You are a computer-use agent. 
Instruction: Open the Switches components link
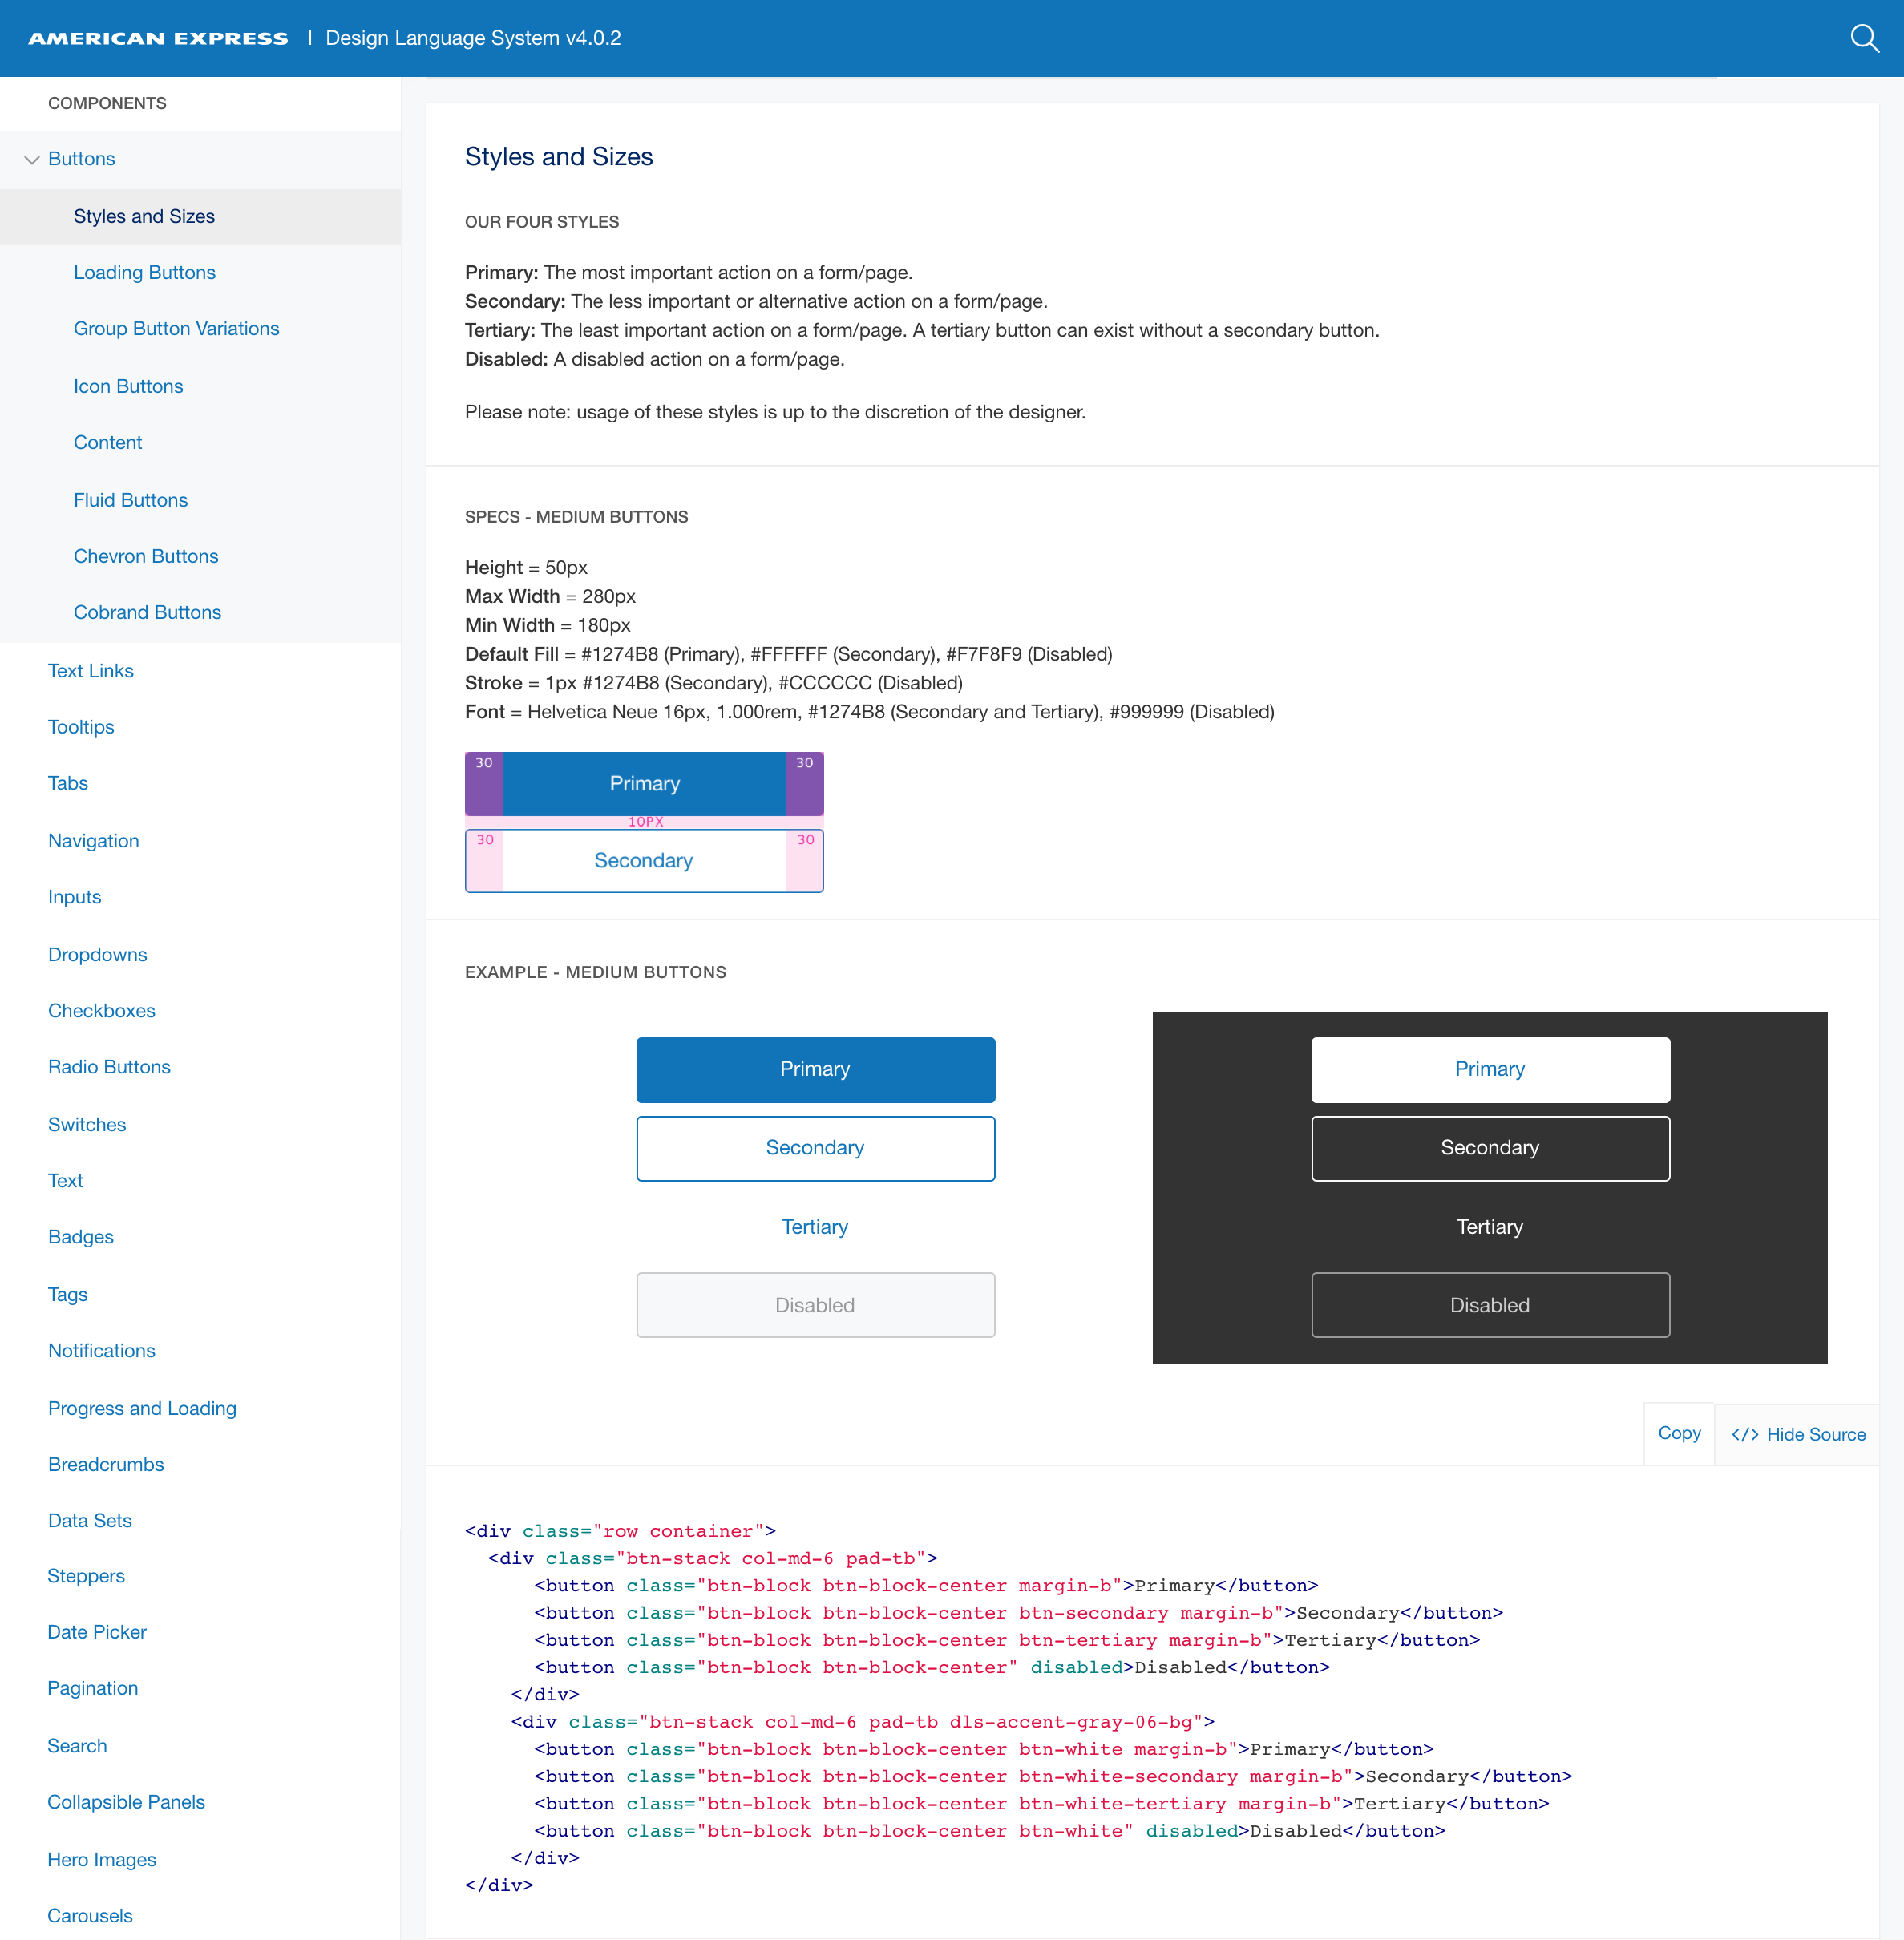coord(87,1124)
